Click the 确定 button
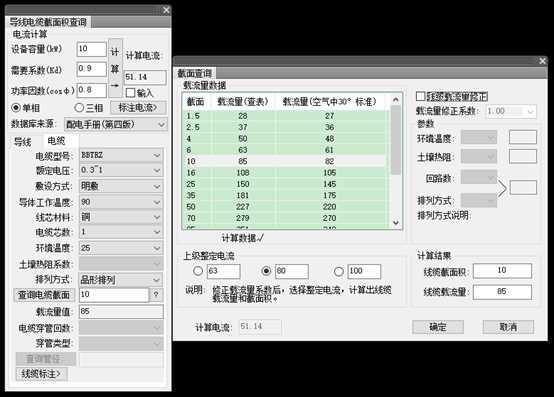Screen dimensions: 554x397 (438, 327)
